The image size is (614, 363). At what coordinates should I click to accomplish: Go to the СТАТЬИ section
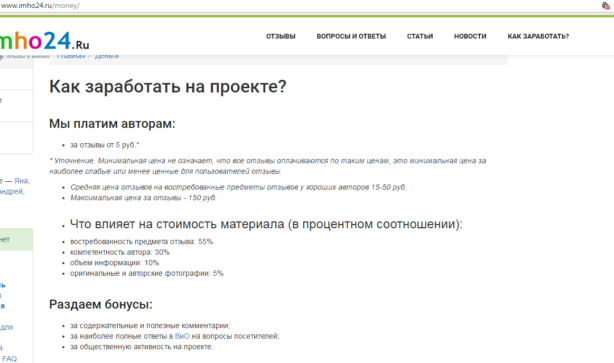420,36
